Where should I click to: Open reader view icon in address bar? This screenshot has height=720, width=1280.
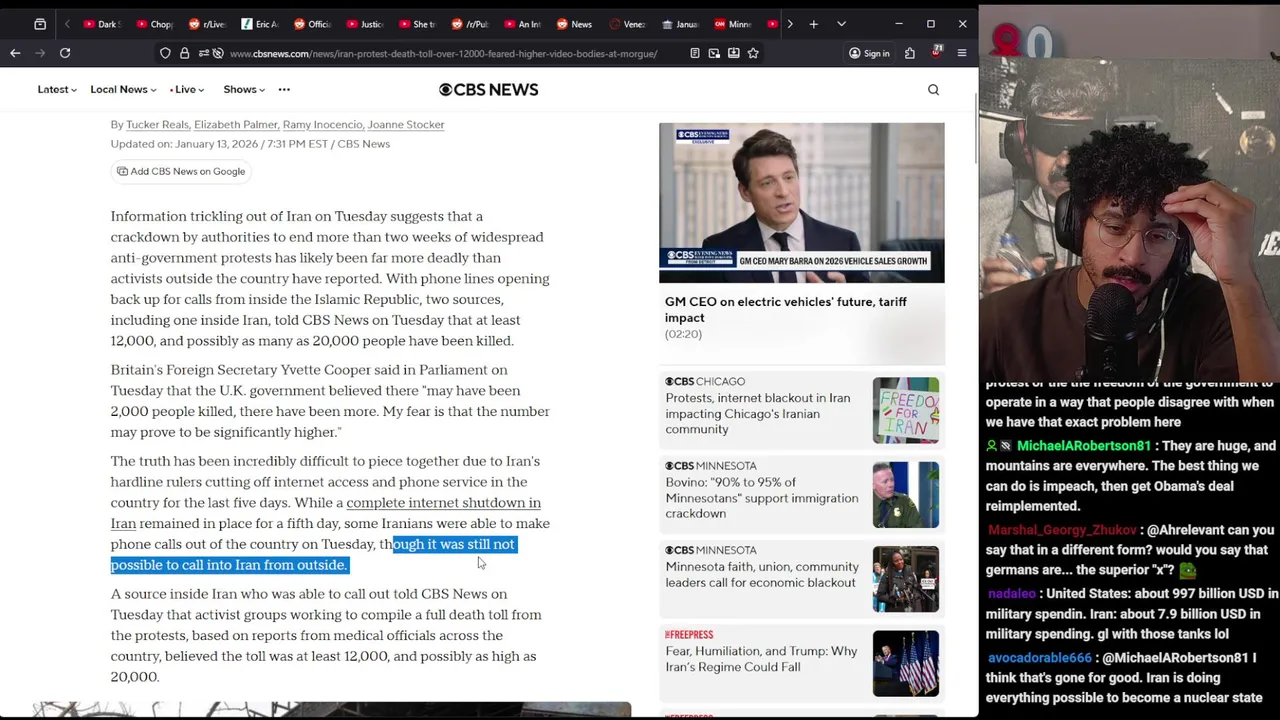point(695,53)
